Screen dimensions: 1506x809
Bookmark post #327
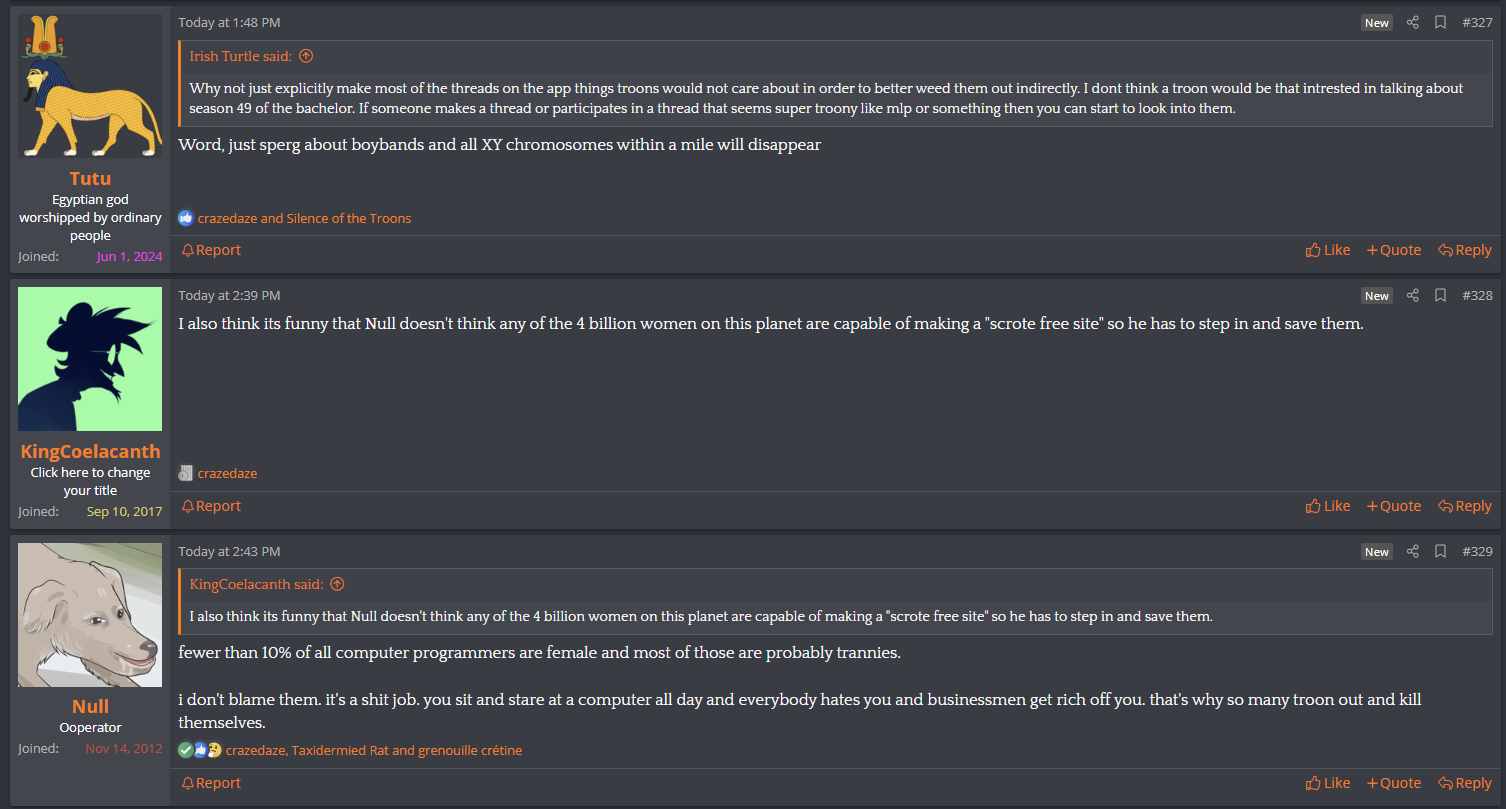[x=1440, y=22]
